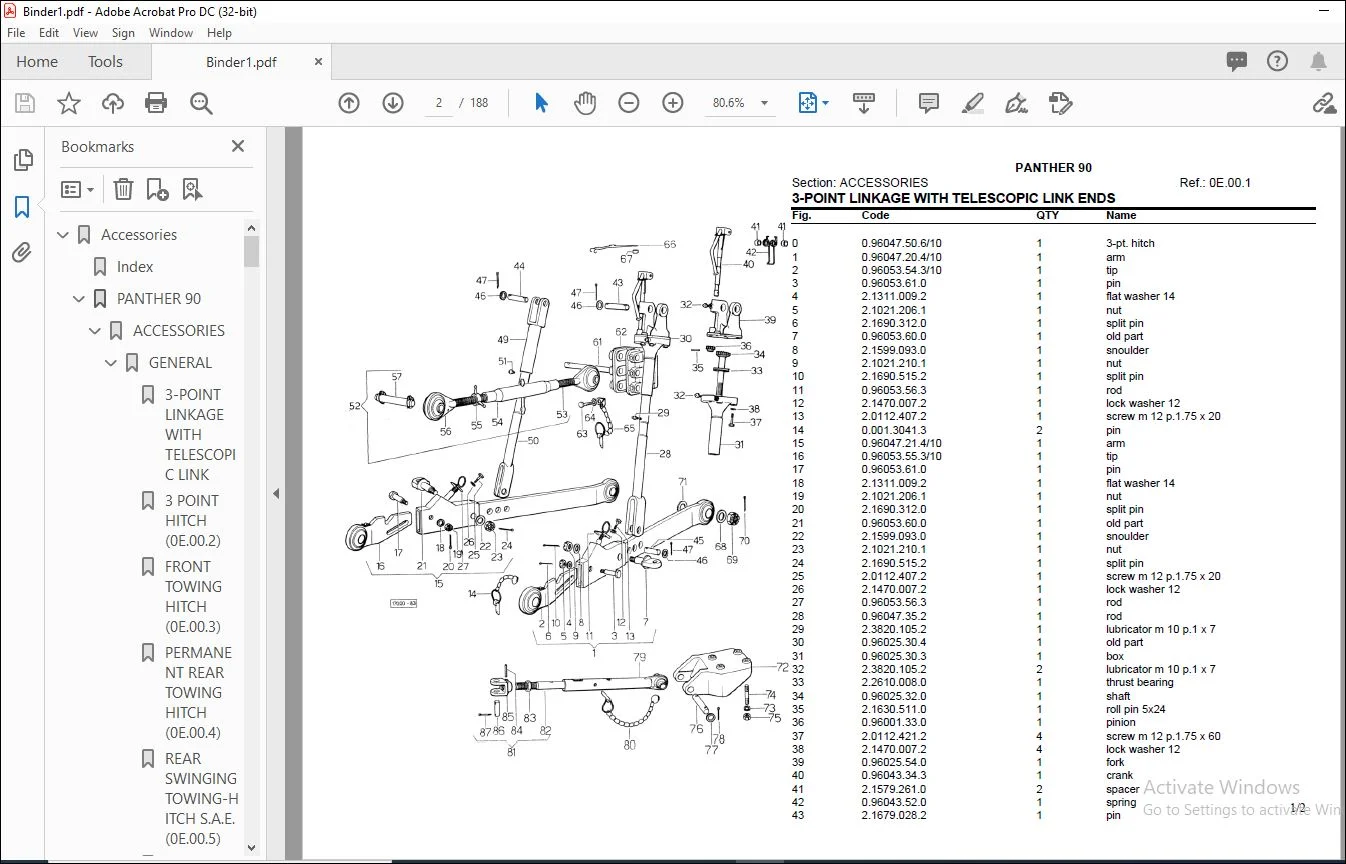Open PERMANENT REAR TOWING HITCH bookmark
Viewport: 1346px width, 864px height.
[x=198, y=693]
